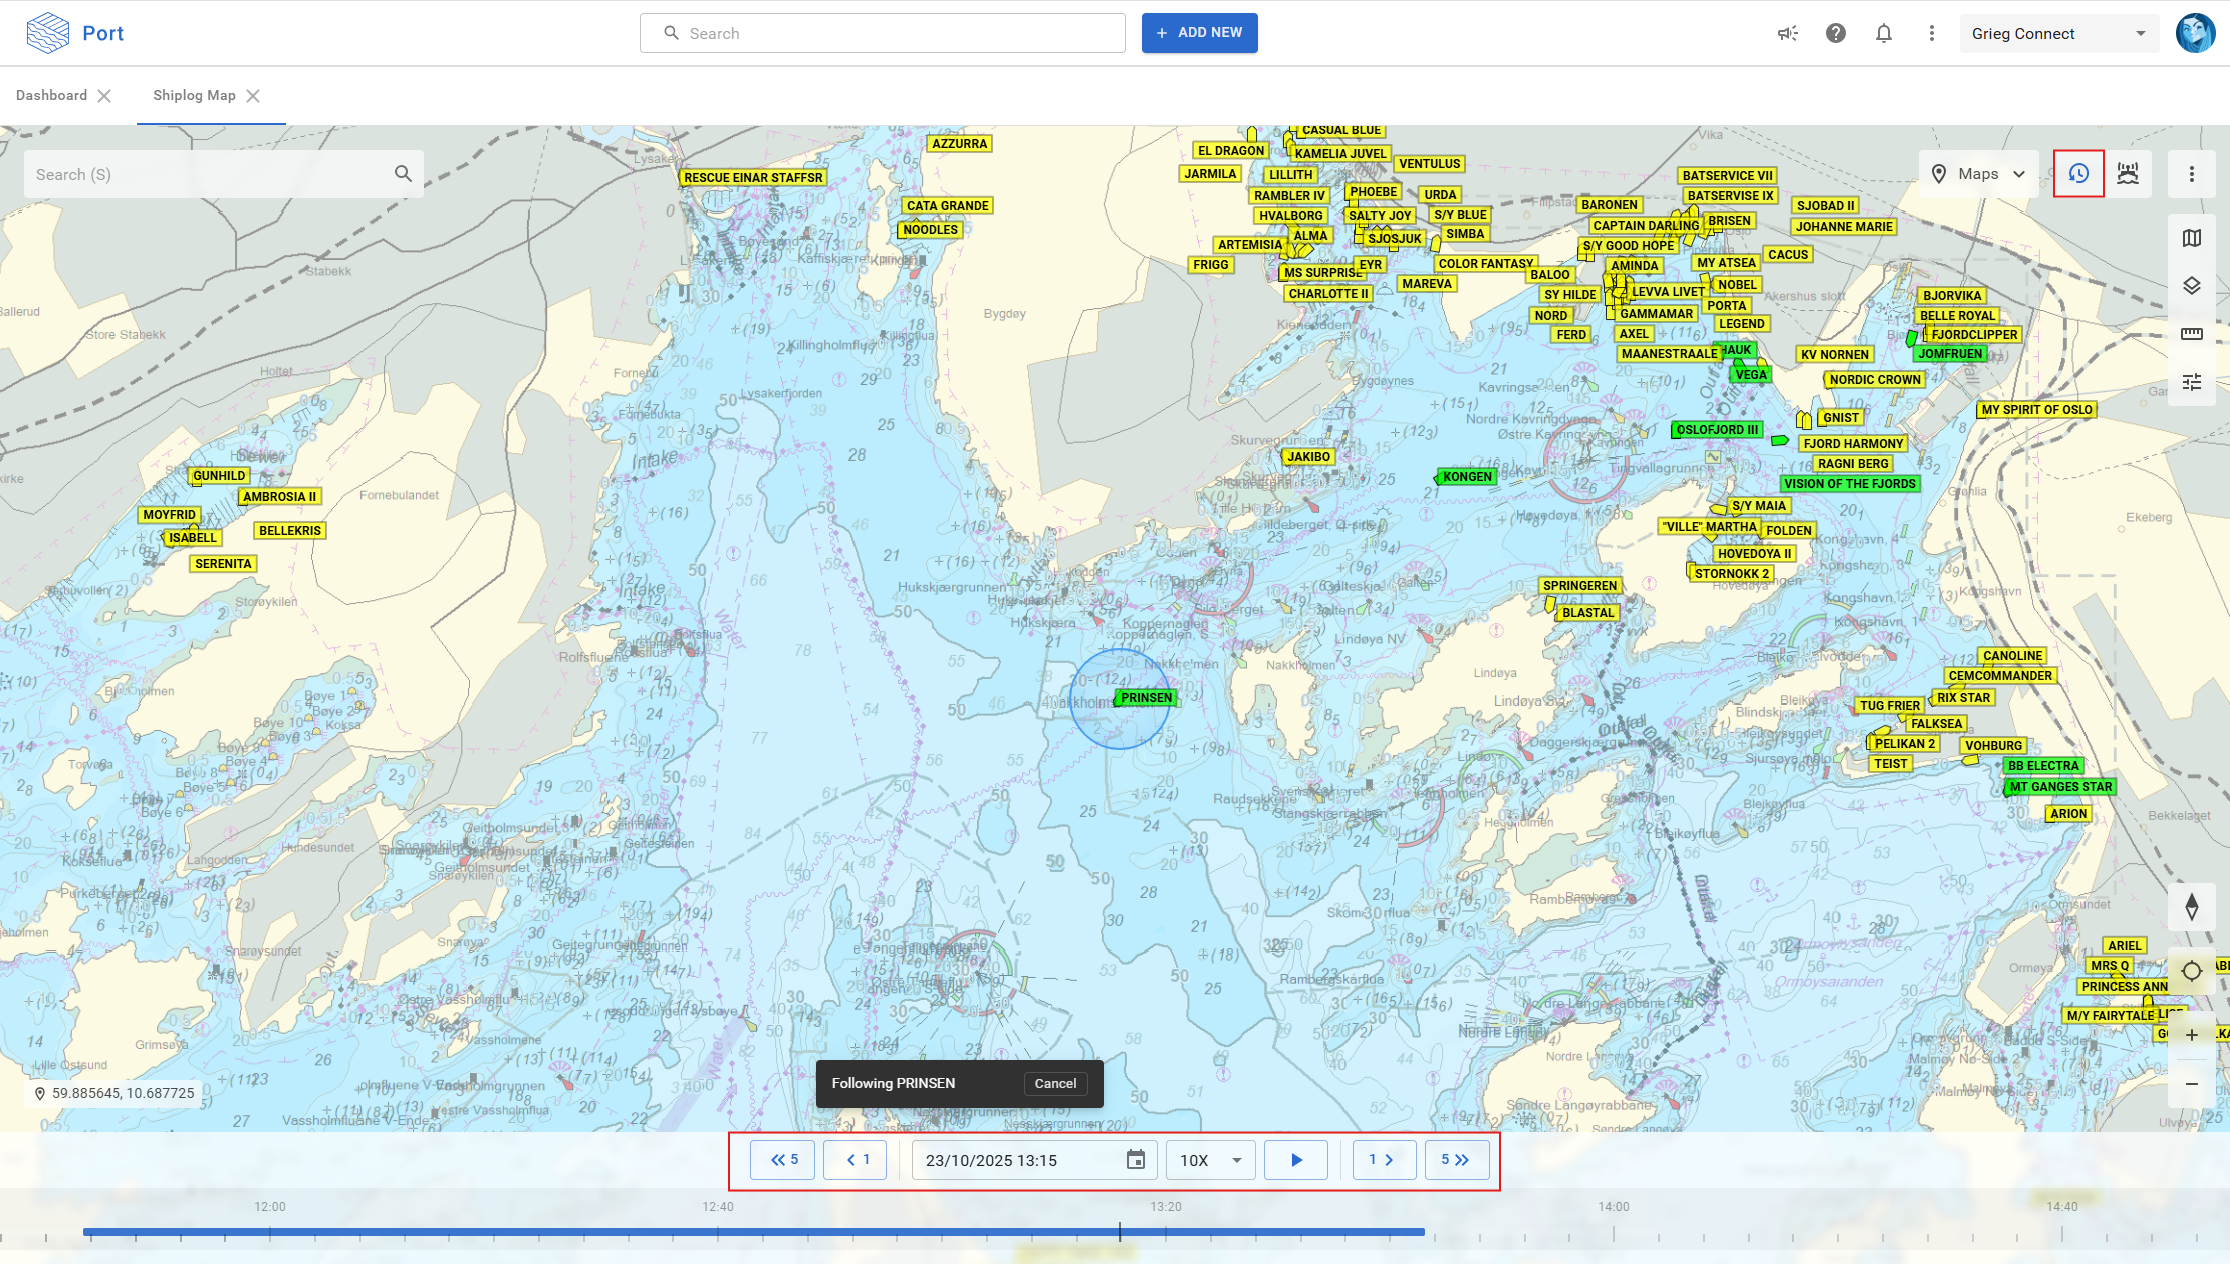Toggle the history playback clock icon
The image size is (2230, 1264).
pyautogui.click(x=2078, y=174)
